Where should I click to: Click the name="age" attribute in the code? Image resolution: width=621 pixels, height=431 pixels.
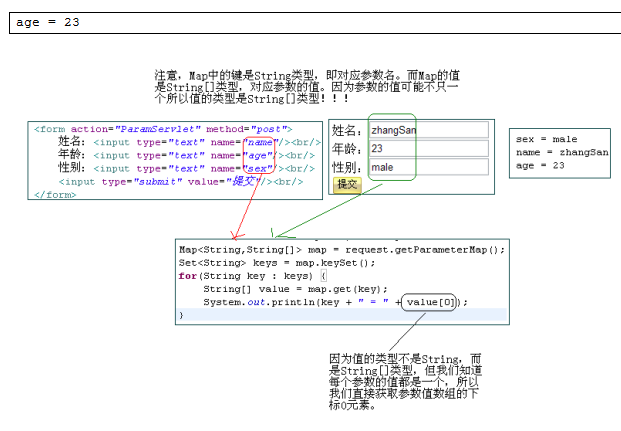242,155
